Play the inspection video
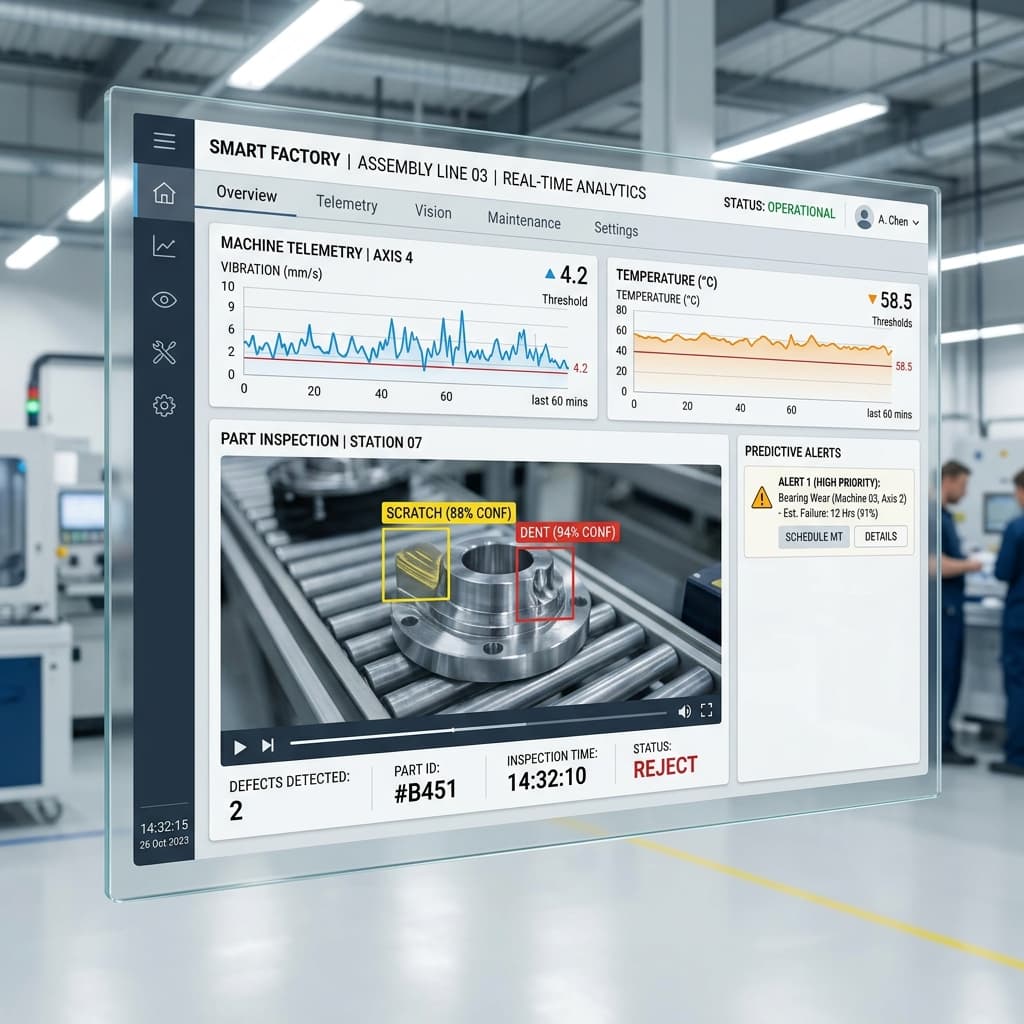 pyautogui.click(x=240, y=747)
